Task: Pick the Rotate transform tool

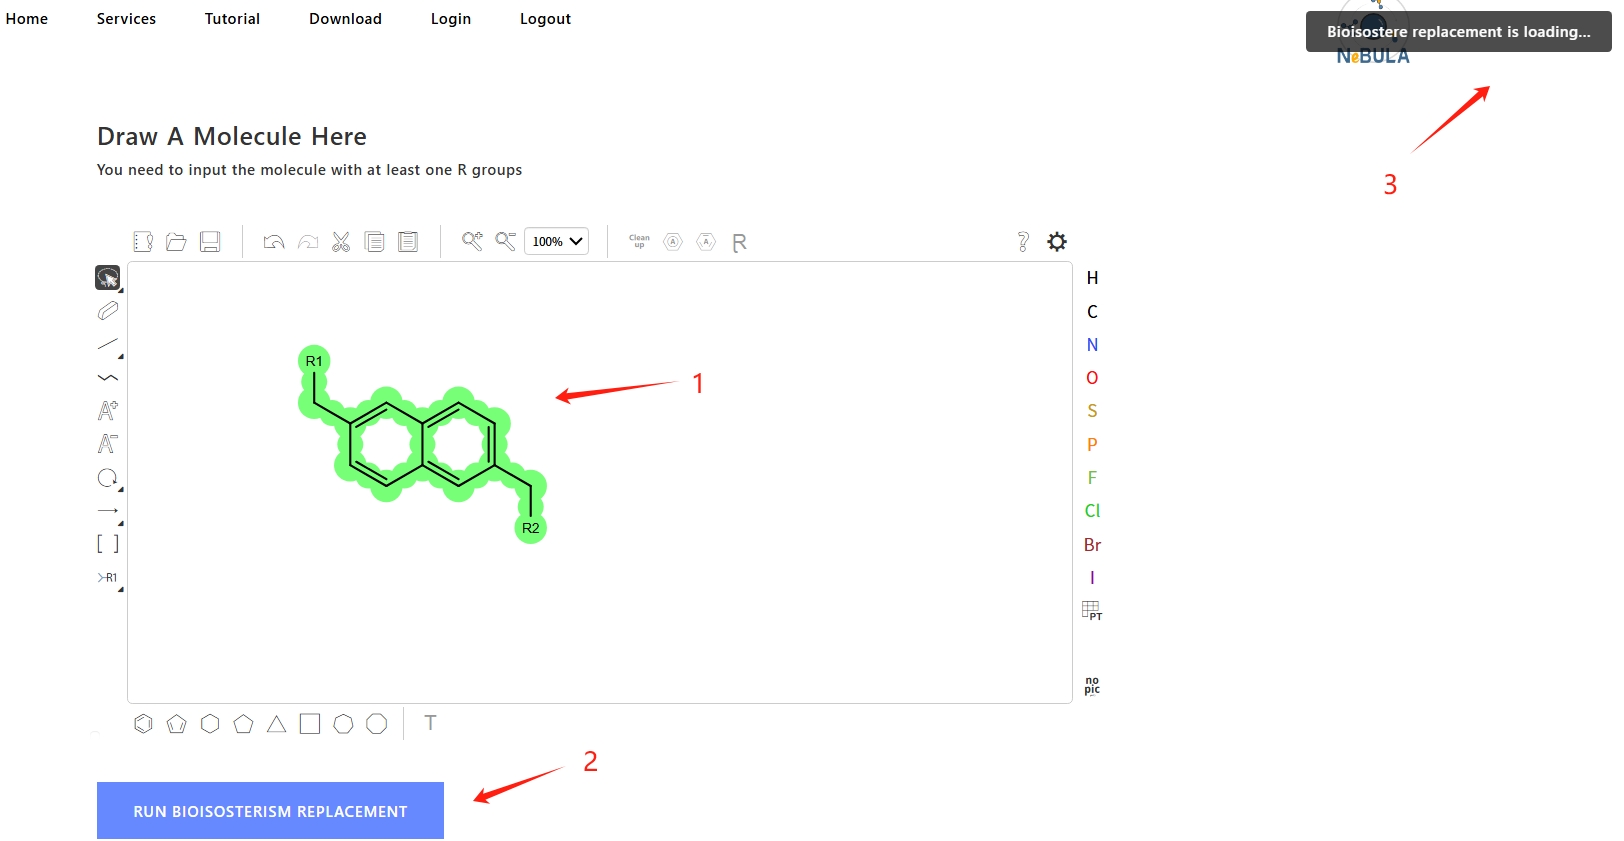Action: click(108, 478)
